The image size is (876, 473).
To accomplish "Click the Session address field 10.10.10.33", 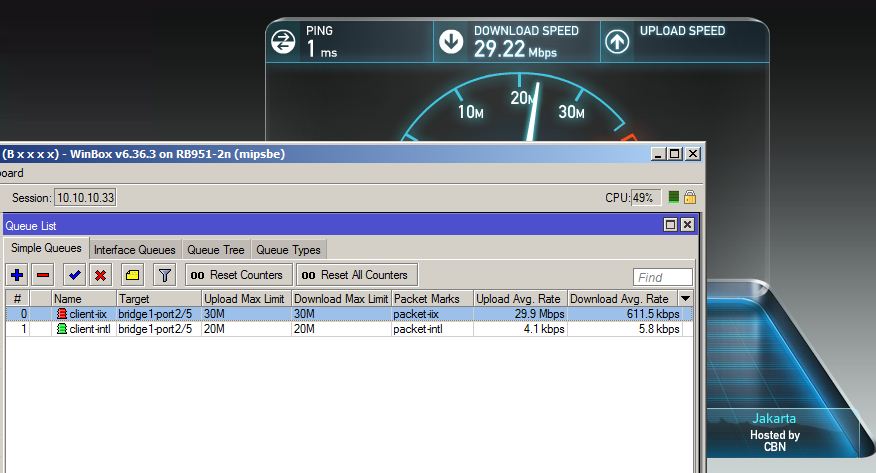I will 85,198.
